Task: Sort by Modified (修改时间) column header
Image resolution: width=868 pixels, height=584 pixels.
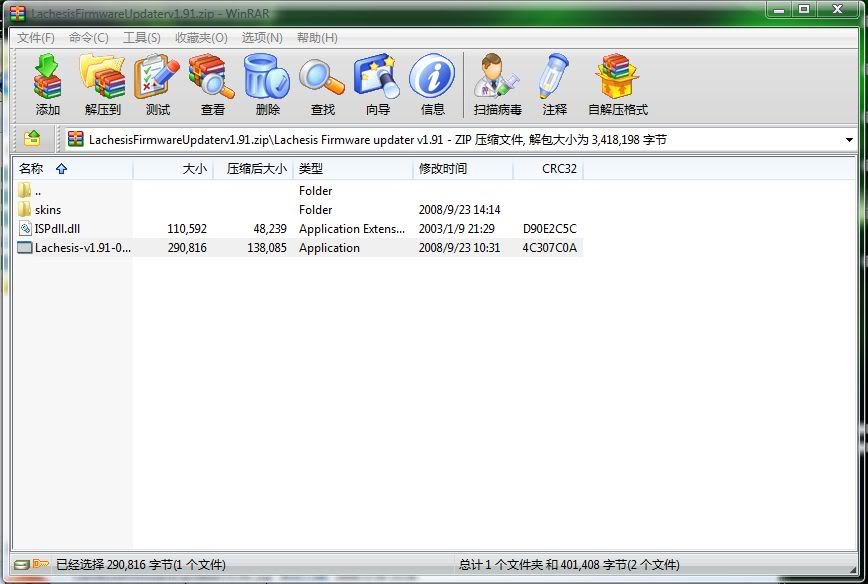Action: coord(463,169)
